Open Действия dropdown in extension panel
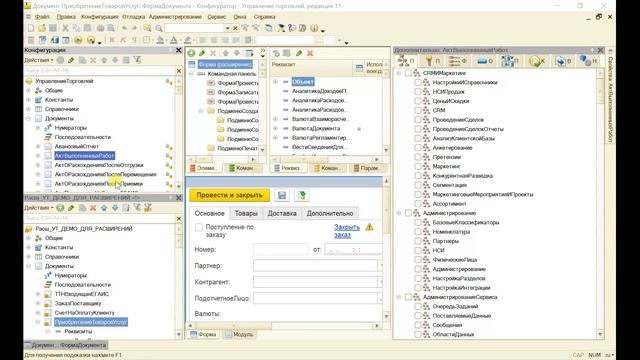640x360 pixels. [39, 208]
